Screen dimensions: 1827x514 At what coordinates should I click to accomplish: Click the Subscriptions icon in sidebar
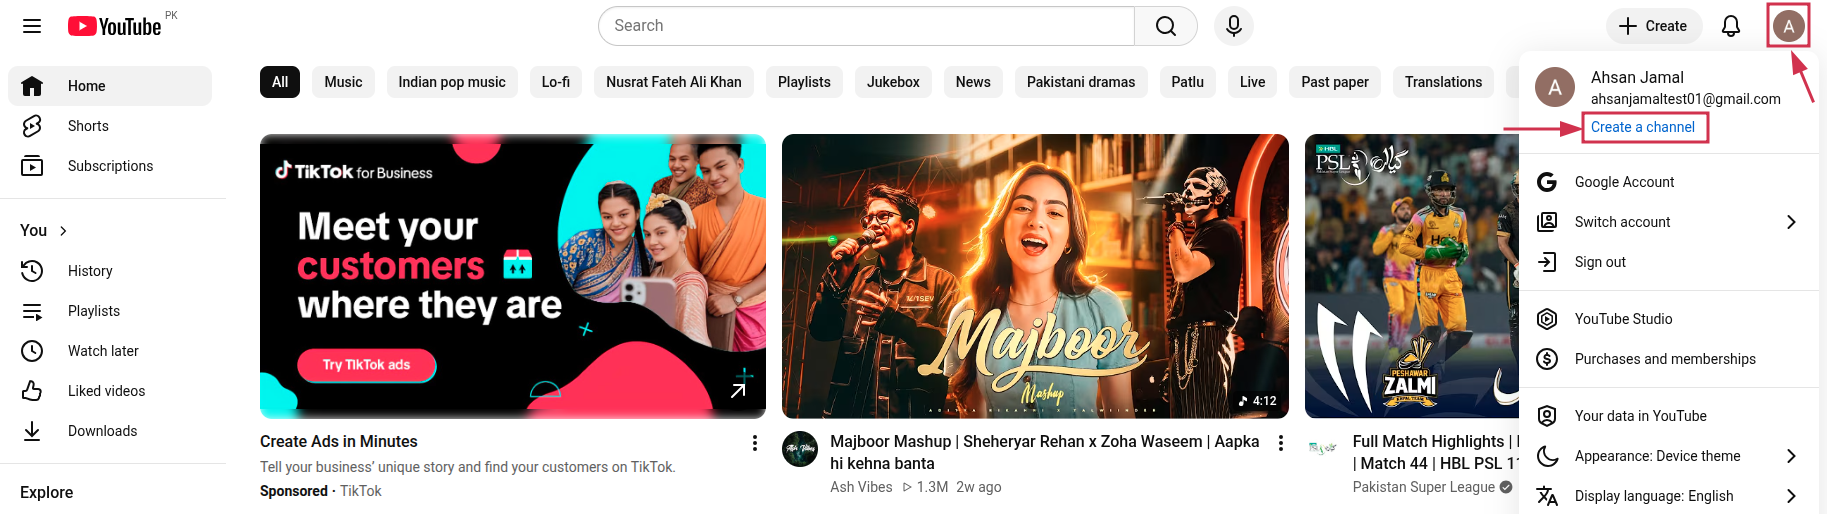tap(32, 166)
